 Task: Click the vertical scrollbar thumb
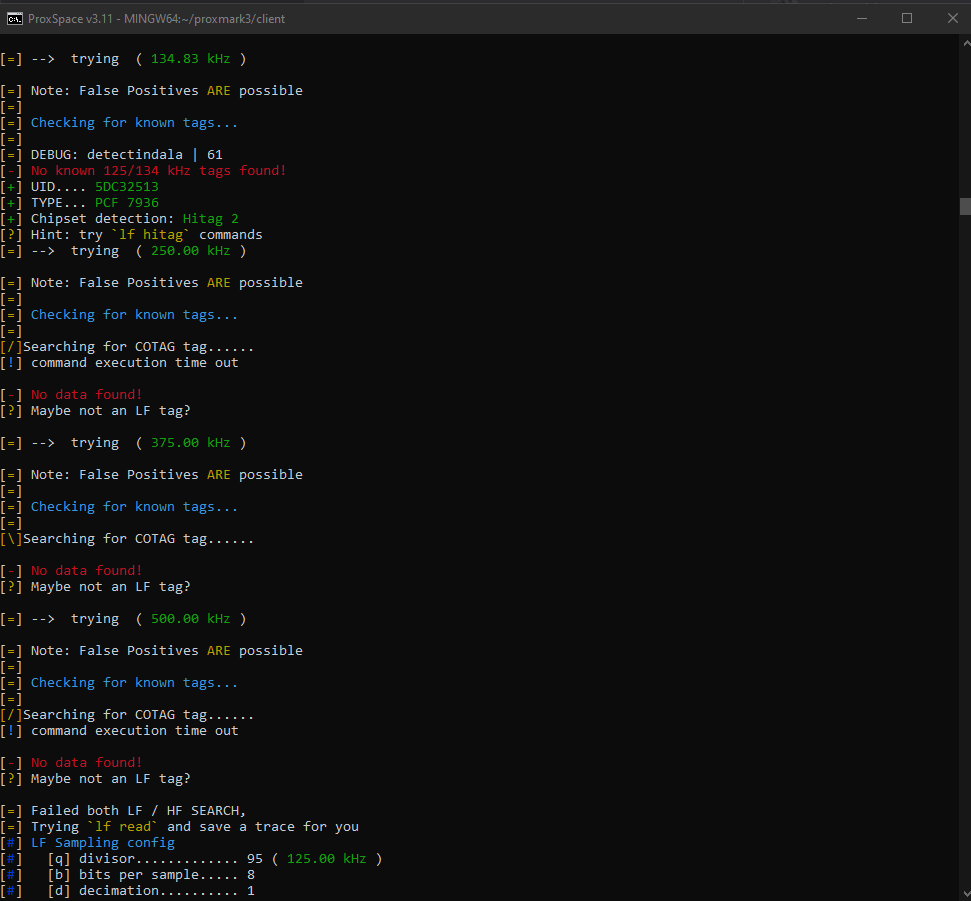[965, 206]
